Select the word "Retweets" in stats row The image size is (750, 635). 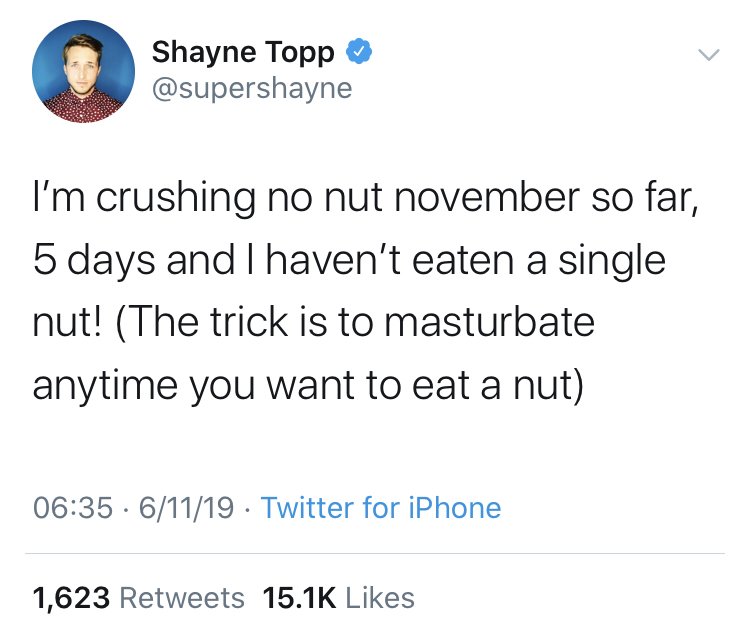(182, 598)
